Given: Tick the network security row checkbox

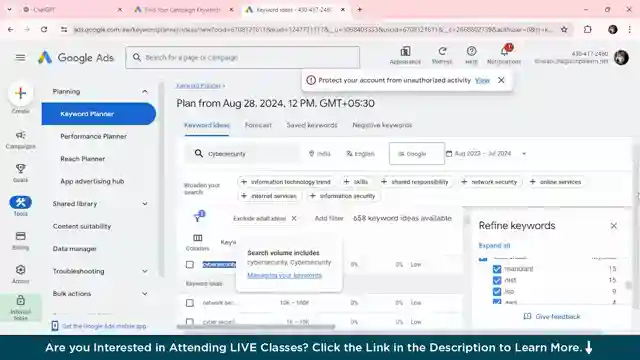Looking at the screenshot, I should click(190, 303).
